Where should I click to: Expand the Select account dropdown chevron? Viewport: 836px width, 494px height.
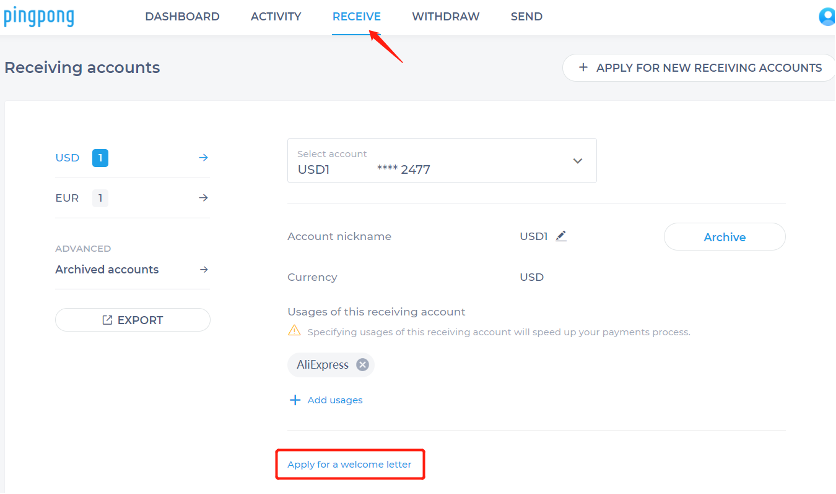576,161
